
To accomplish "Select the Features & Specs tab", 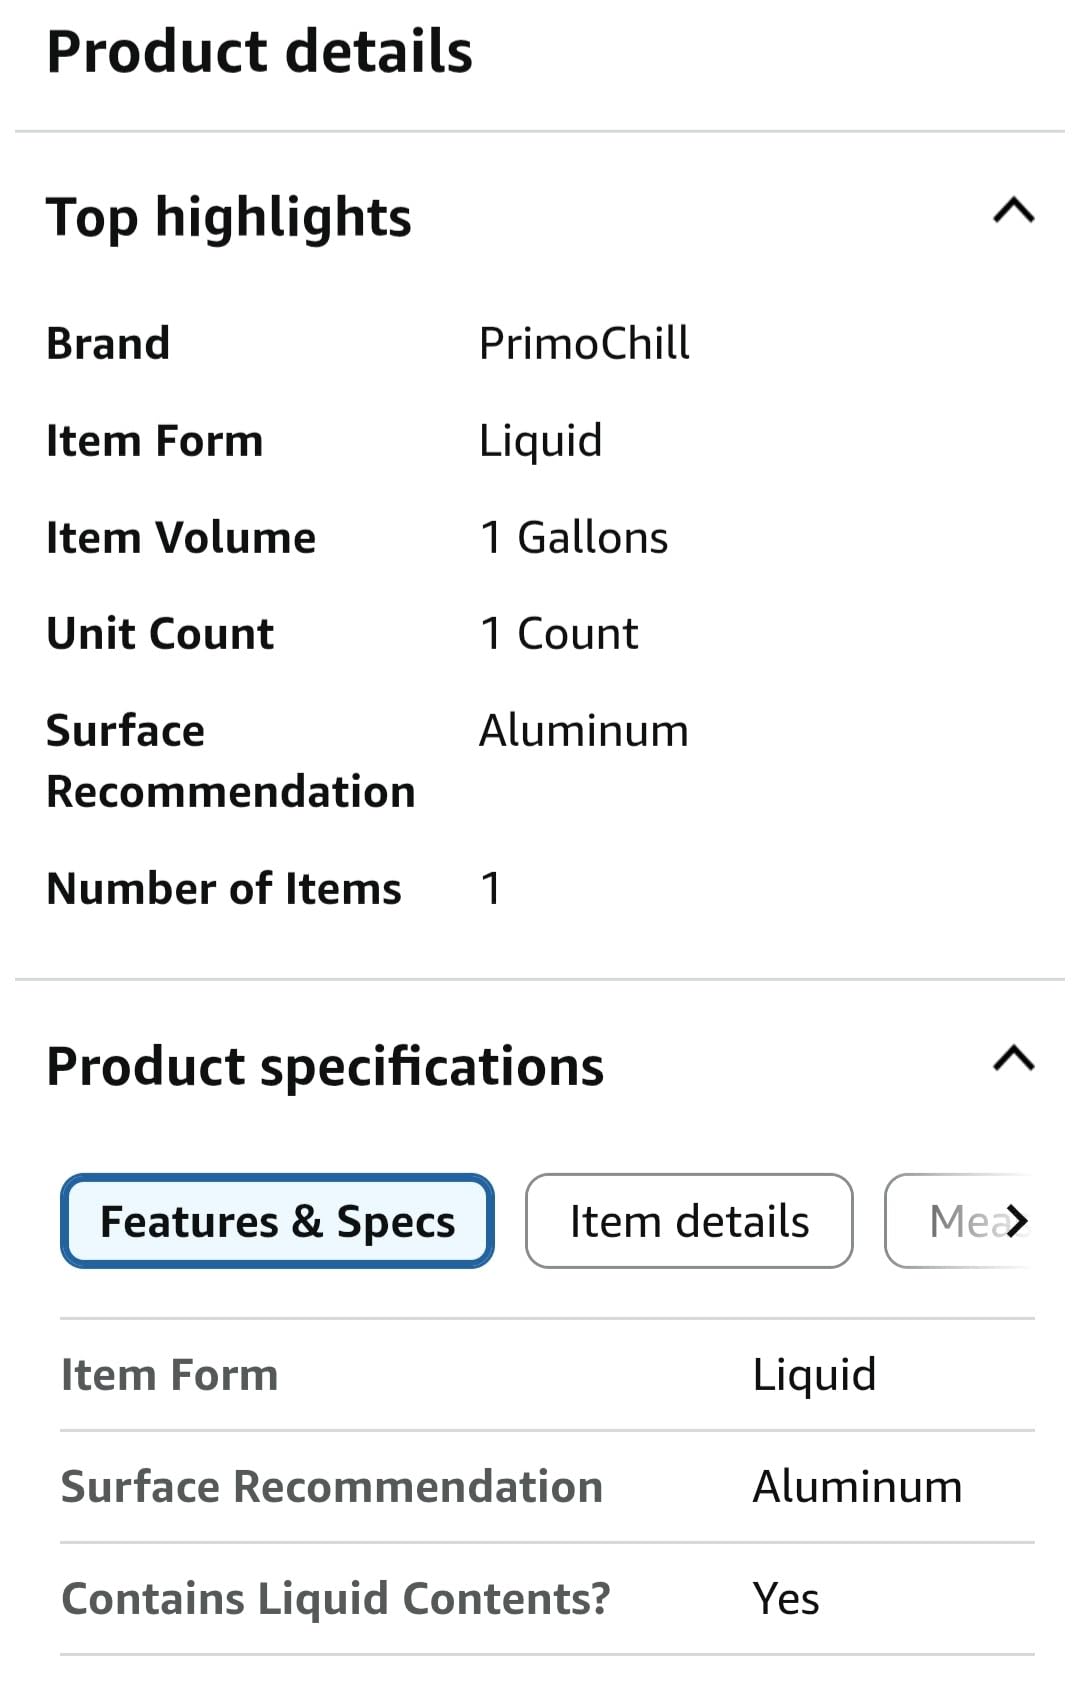I will [x=276, y=1221].
